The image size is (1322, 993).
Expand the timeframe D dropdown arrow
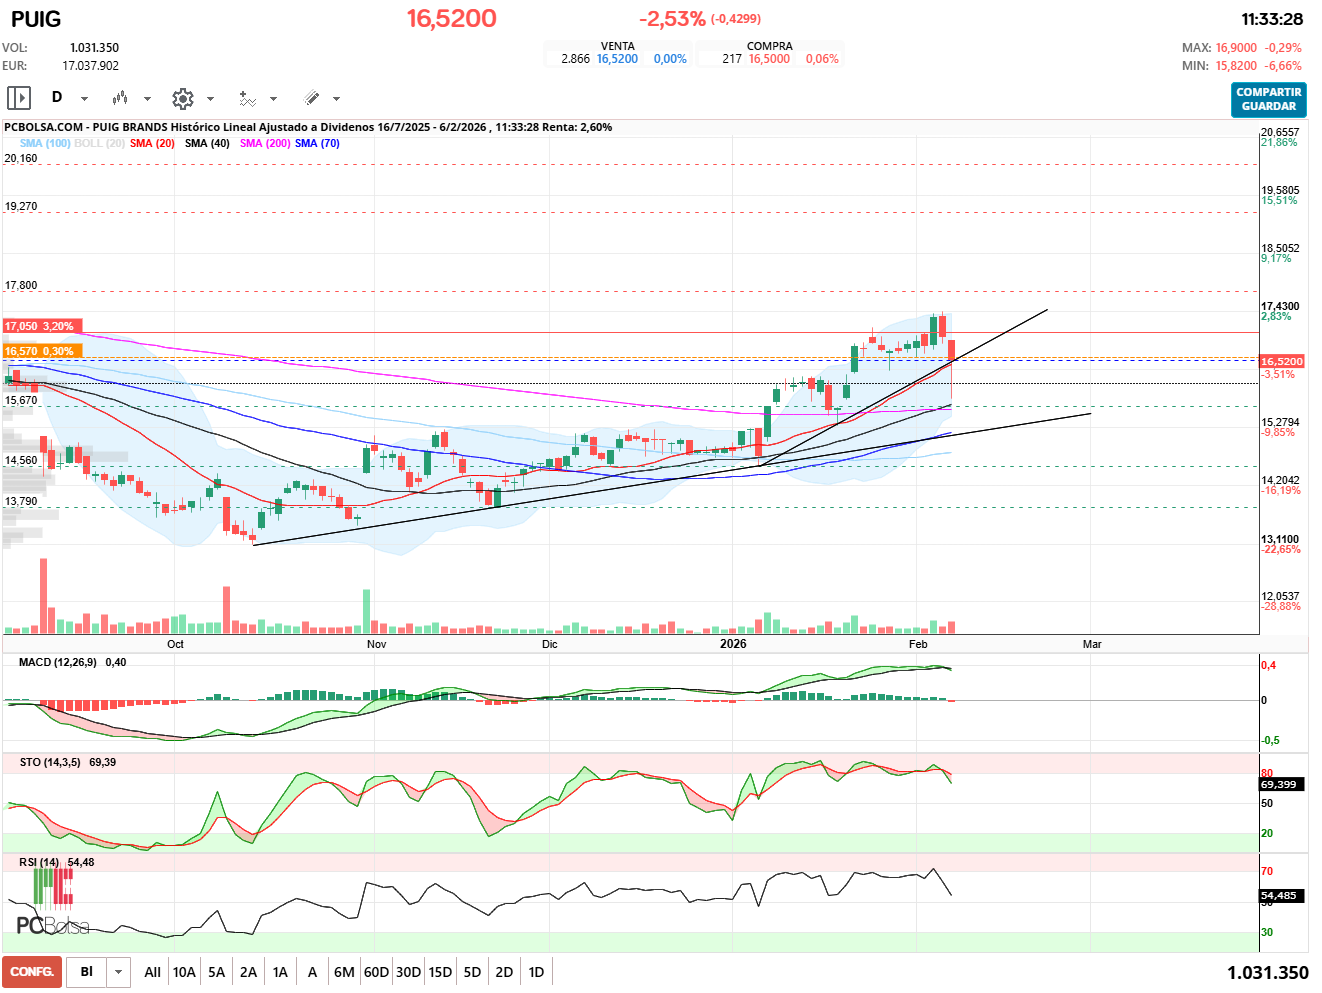[84, 99]
